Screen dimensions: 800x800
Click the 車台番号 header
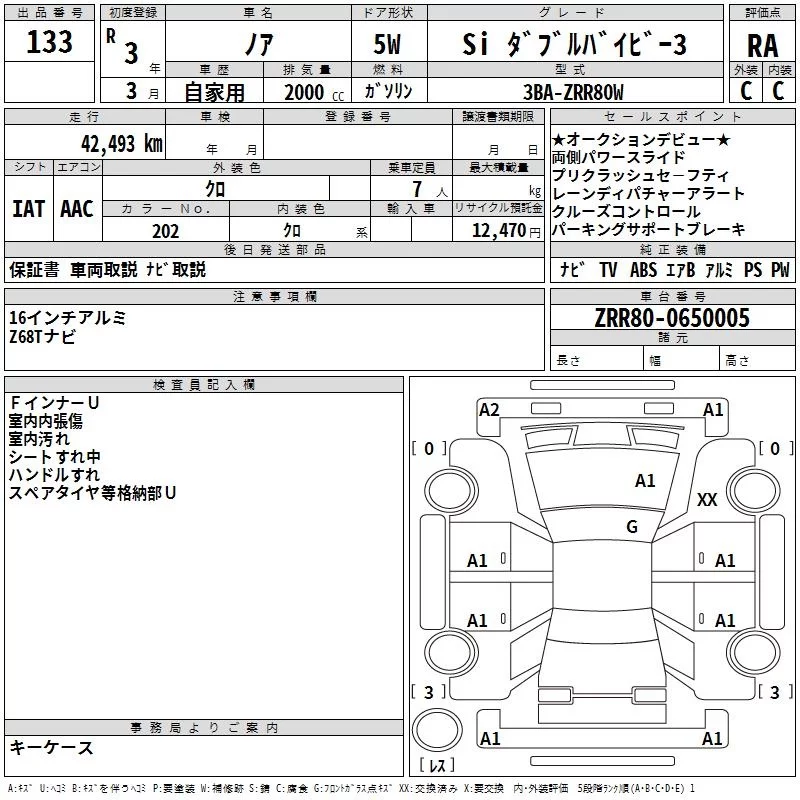(673, 296)
